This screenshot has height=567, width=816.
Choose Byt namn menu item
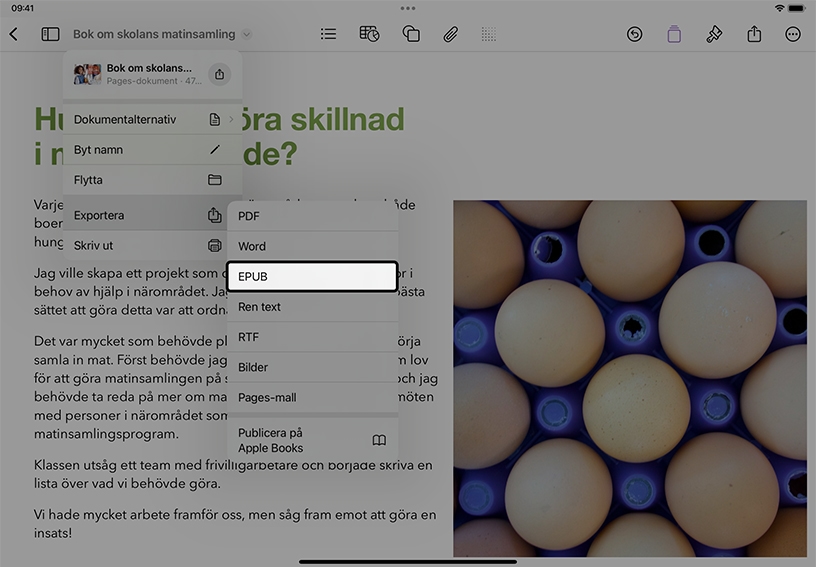pos(152,150)
